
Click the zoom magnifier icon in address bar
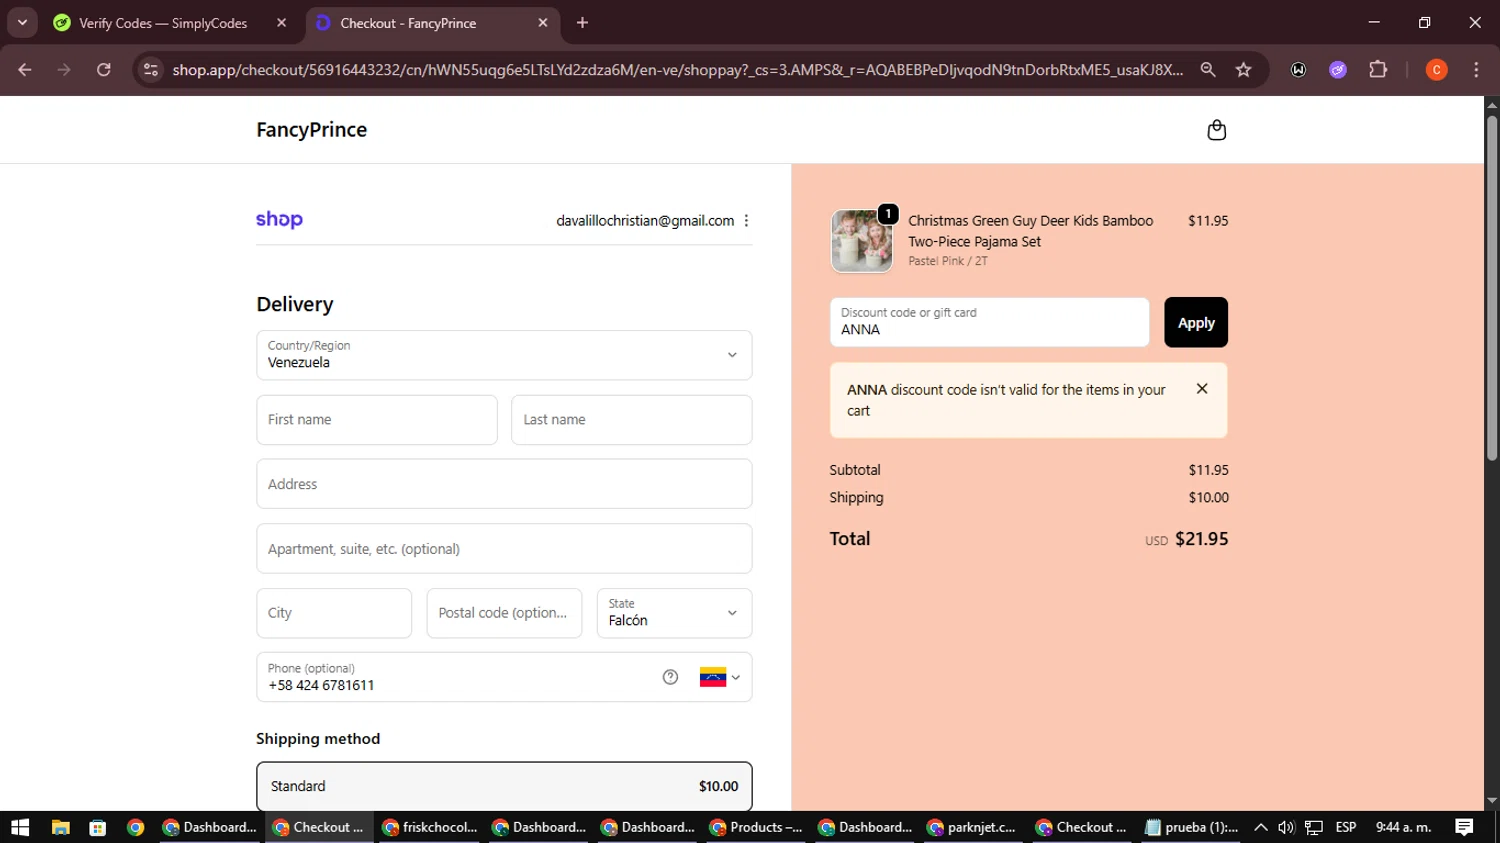[x=1208, y=70]
